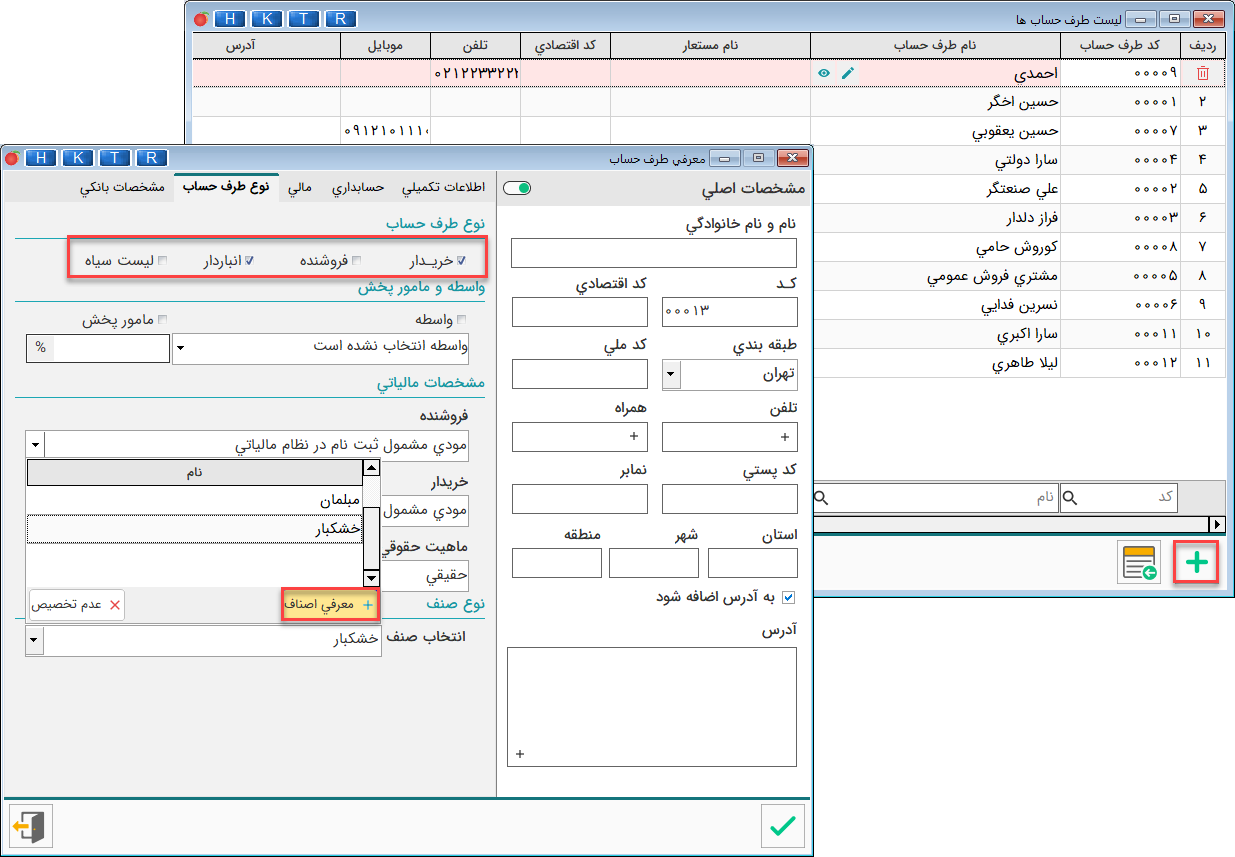Image resolution: width=1235 pixels, height=857 pixels.
Task: Open the طبقه بندي تهران dropdown
Action: click(672, 375)
